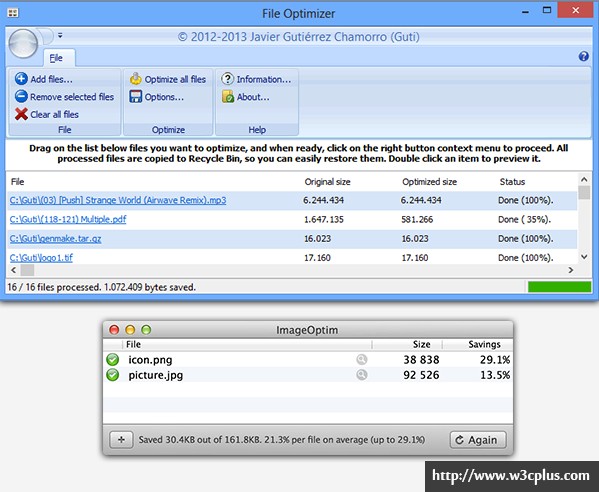Click the Saved 30.4KB summary text
The height and width of the screenshot is (492, 599).
point(282,440)
